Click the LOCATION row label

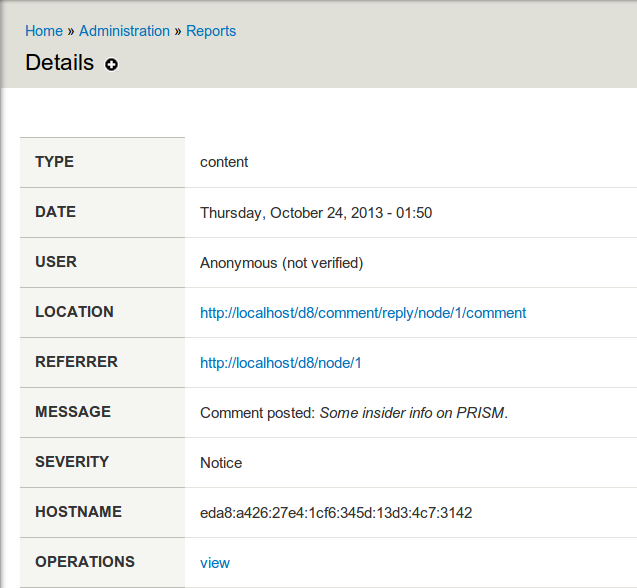[x=74, y=312]
